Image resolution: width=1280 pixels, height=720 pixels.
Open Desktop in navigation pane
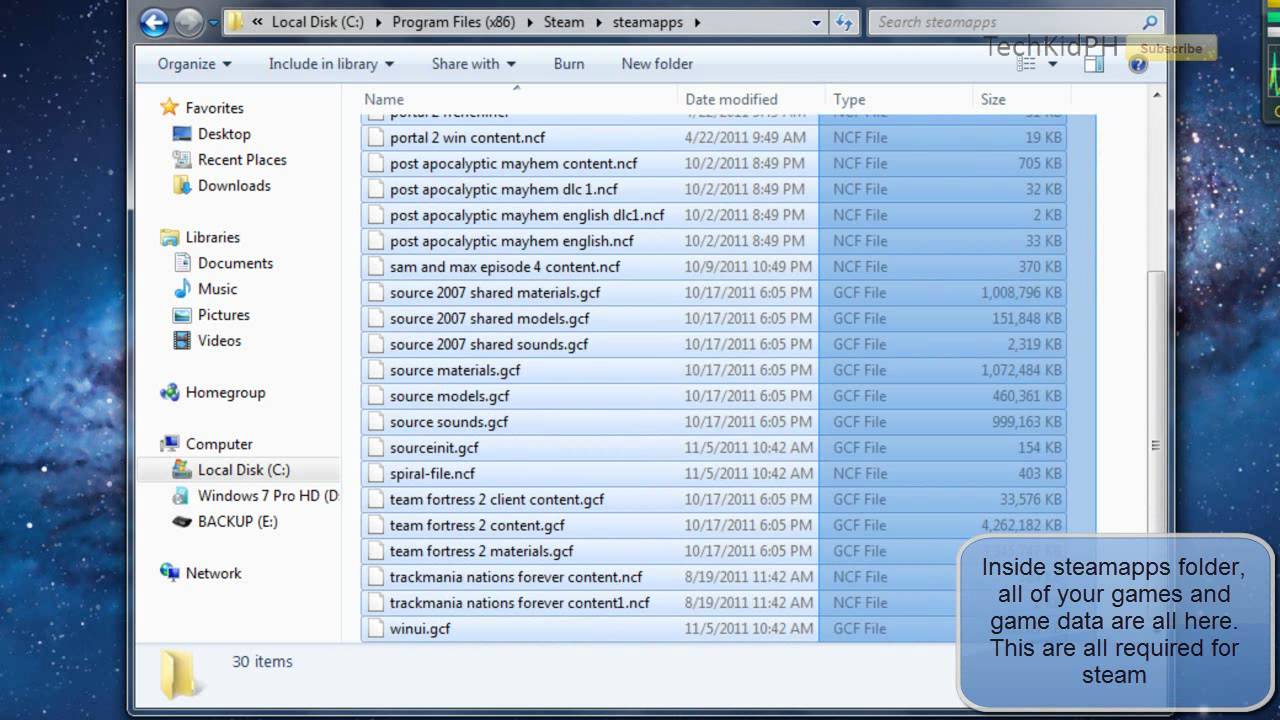pos(224,134)
